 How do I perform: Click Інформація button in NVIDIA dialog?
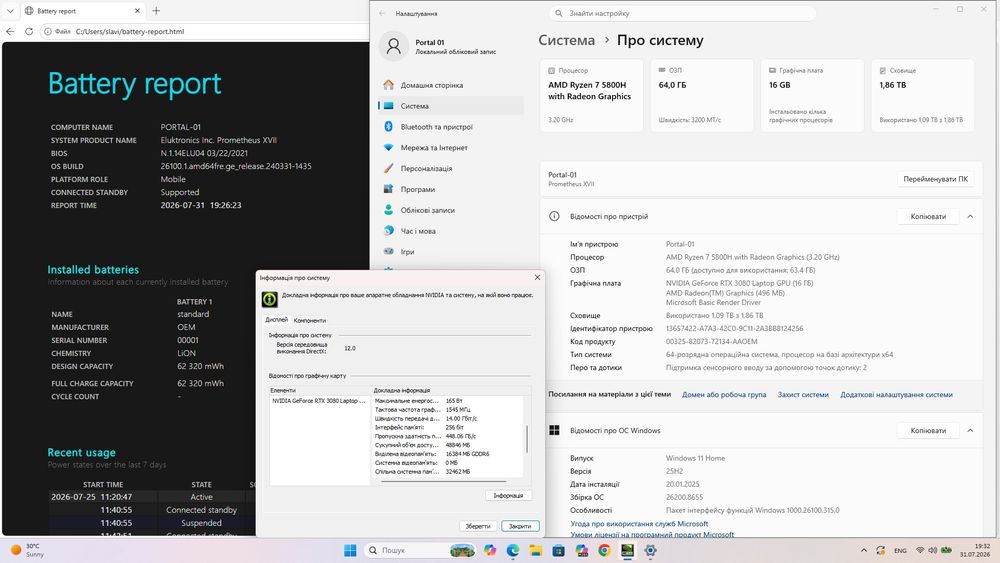508,495
